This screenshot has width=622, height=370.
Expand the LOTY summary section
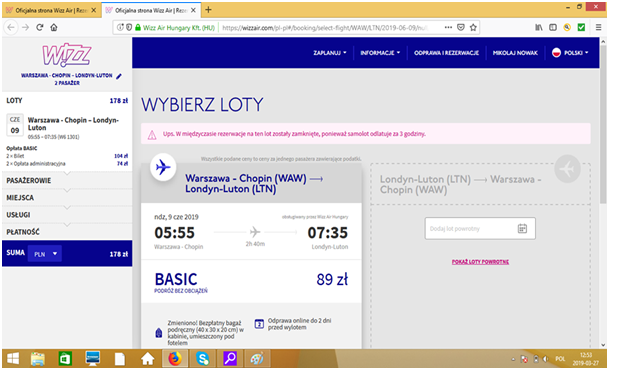[x=67, y=101]
